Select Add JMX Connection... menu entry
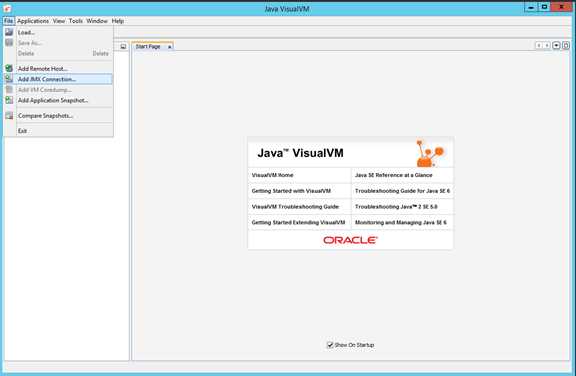This screenshot has width=576, height=376. [58, 79]
